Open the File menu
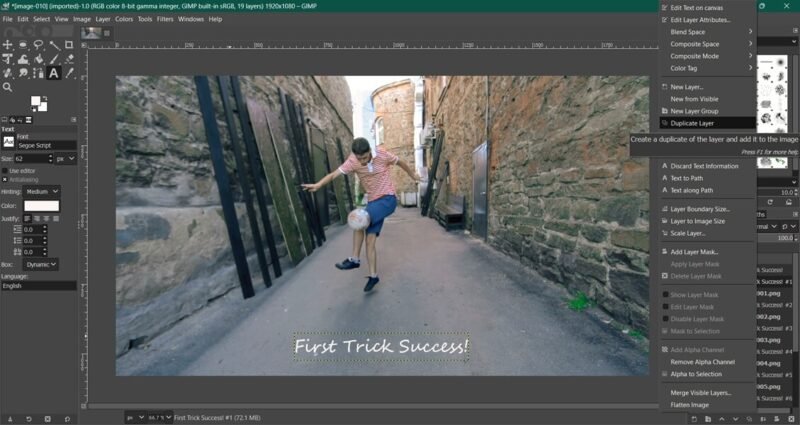This screenshot has width=800, height=425. tap(8, 19)
